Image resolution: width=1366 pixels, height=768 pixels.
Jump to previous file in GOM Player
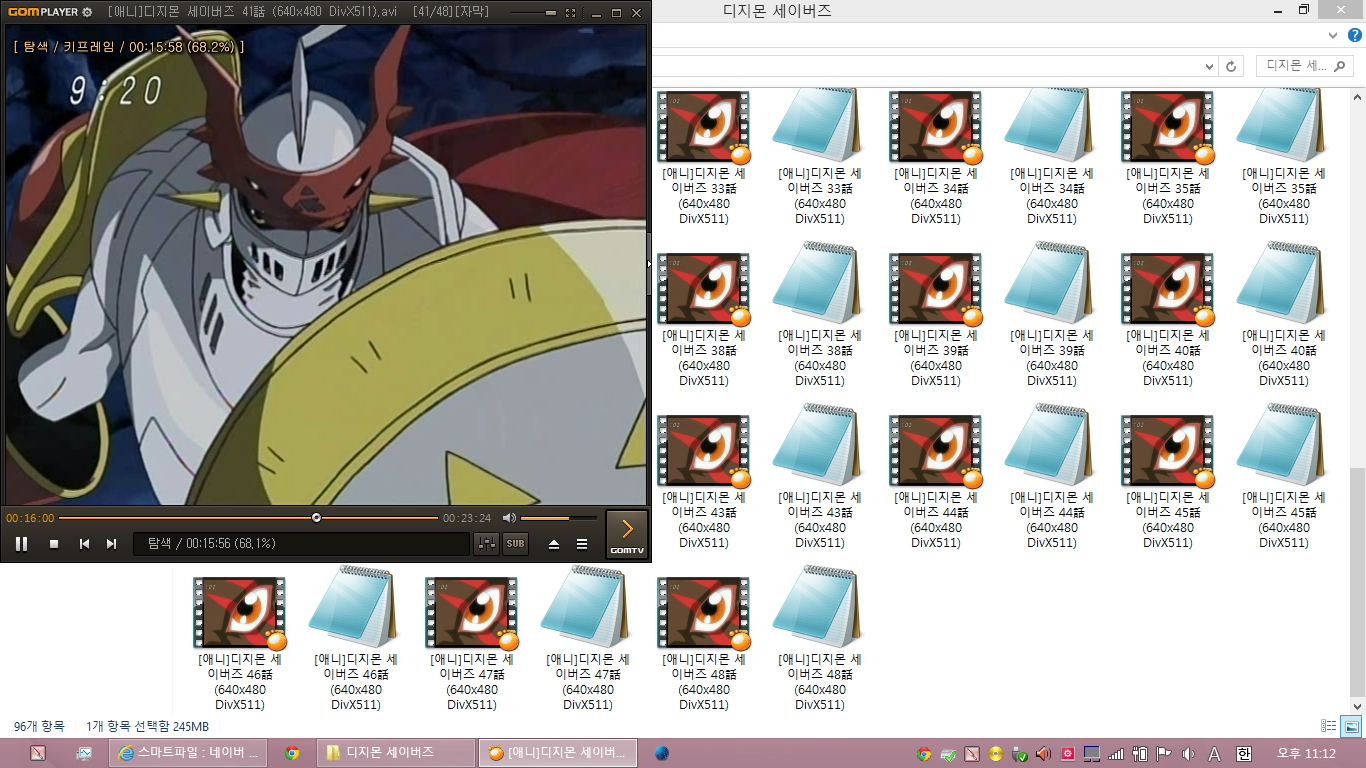(x=85, y=544)
